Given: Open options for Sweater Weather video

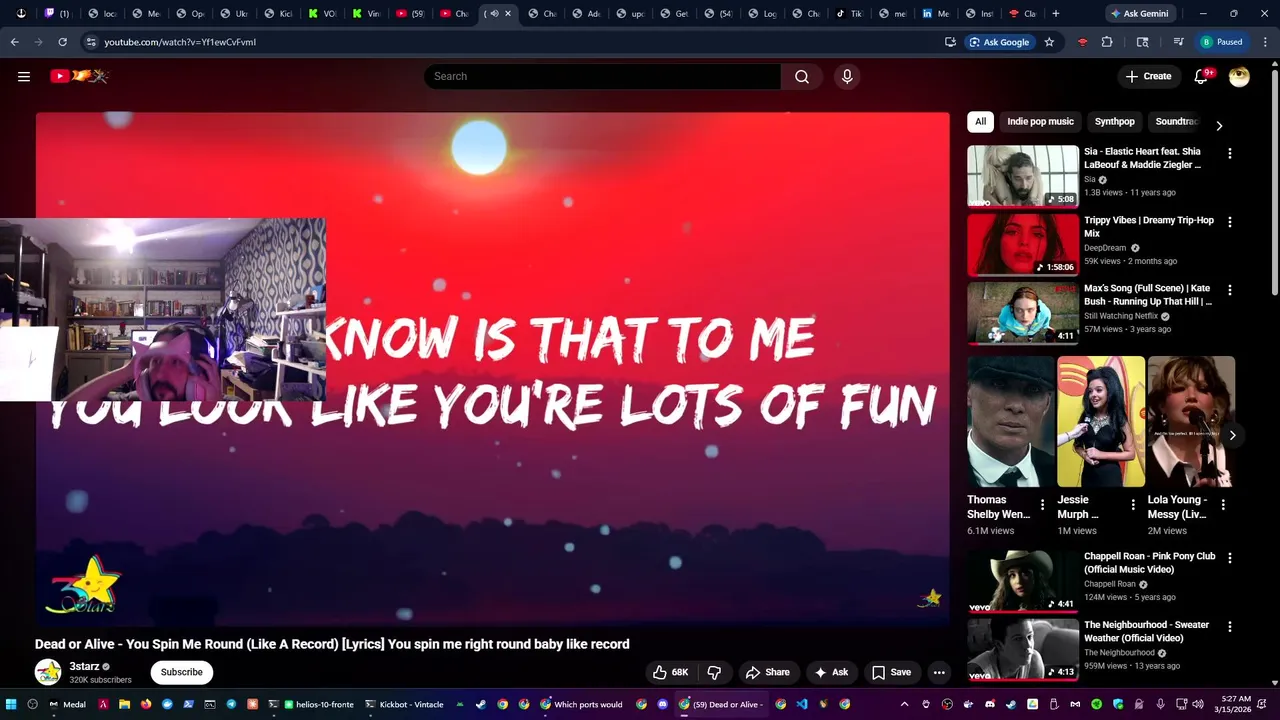Looking at the screenshot, I should point(1229,626).
